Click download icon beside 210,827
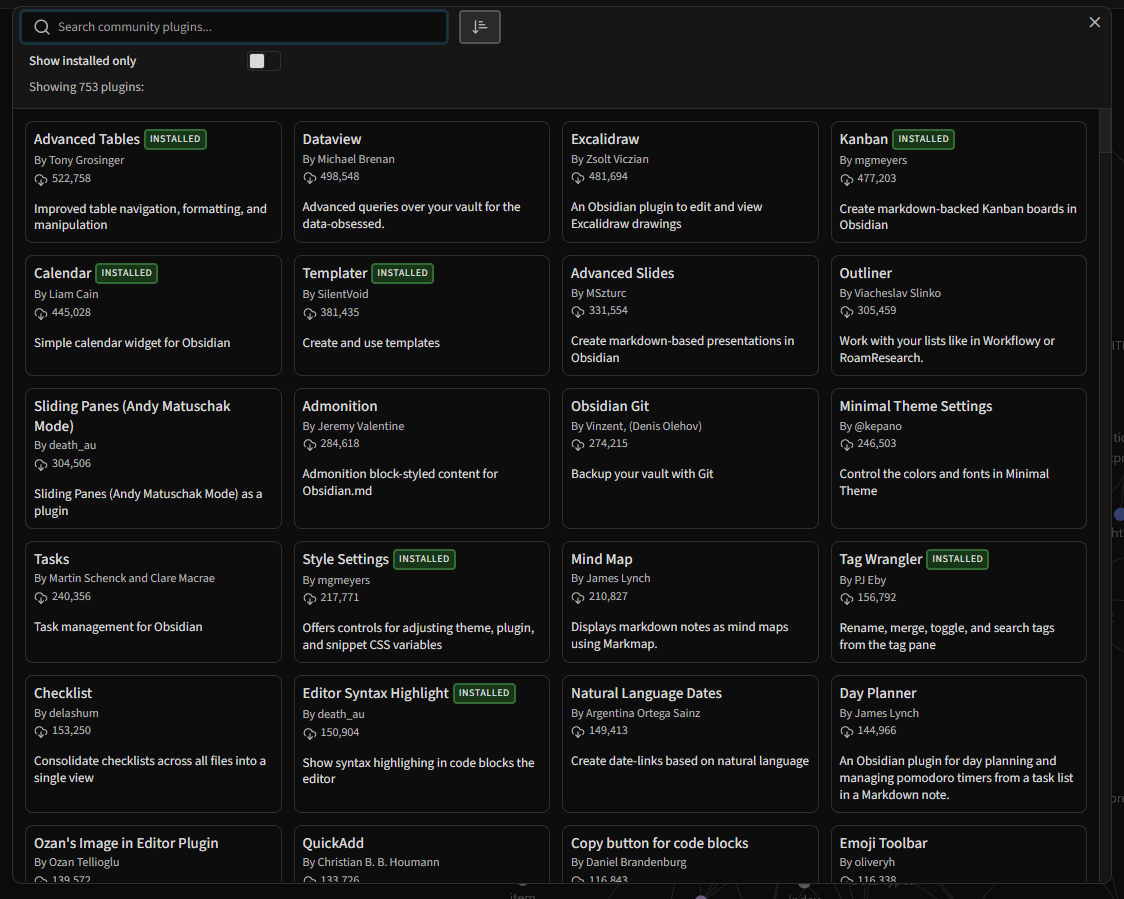 tap(578, 597)
